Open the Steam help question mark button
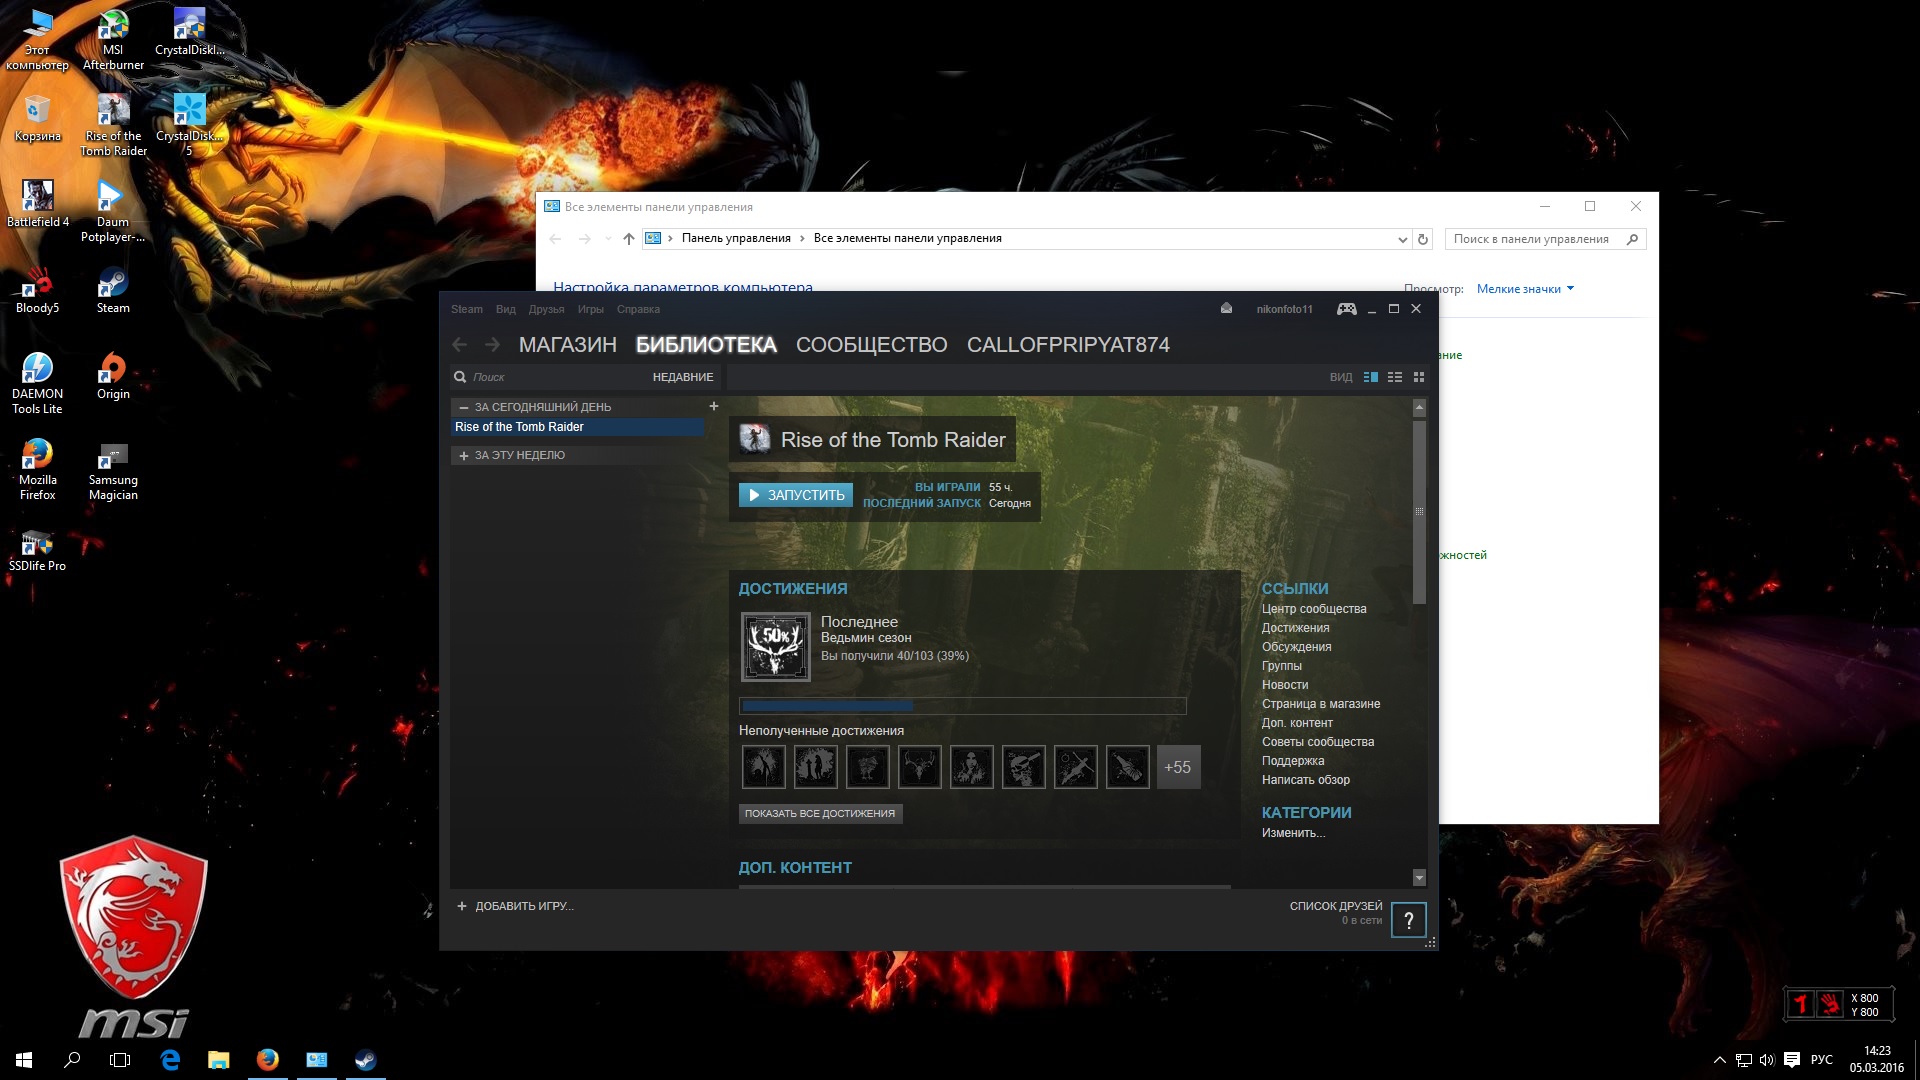Image resolution: width=1920 pixels, height=1080 pixels. click(1408, 920)
